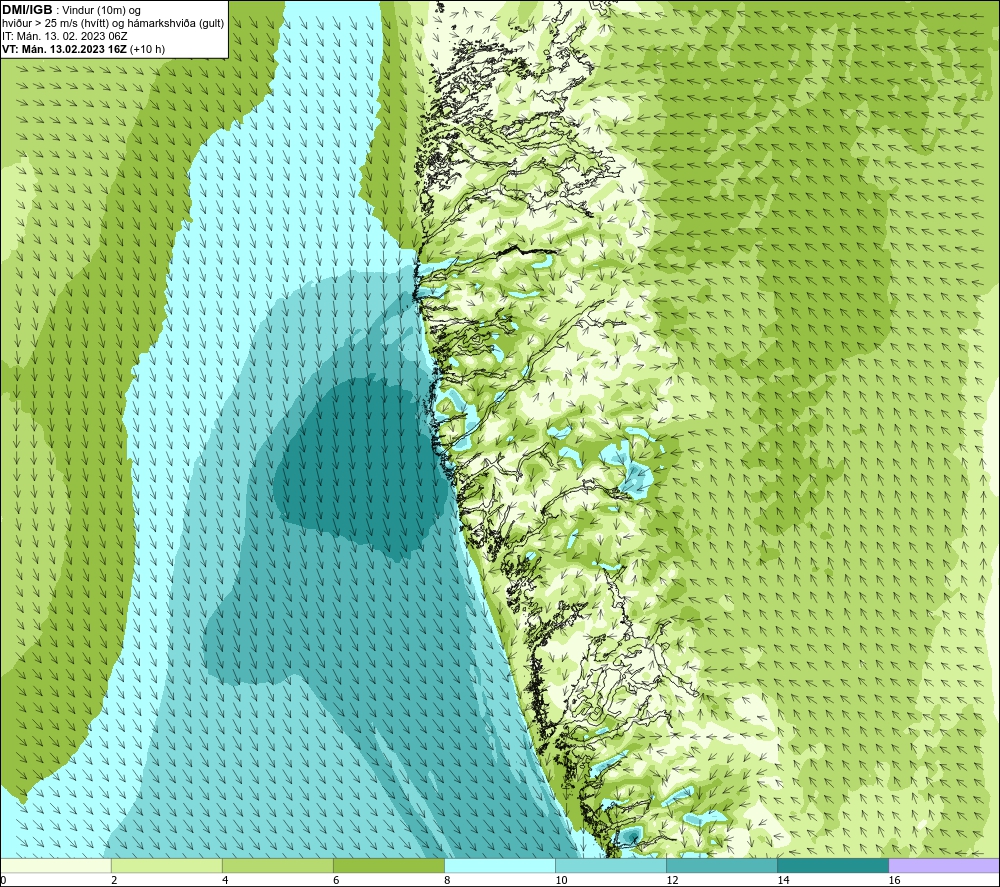Click the legend scale value "16"
This screenshot has width=1000, height=887.
point(894,880)
